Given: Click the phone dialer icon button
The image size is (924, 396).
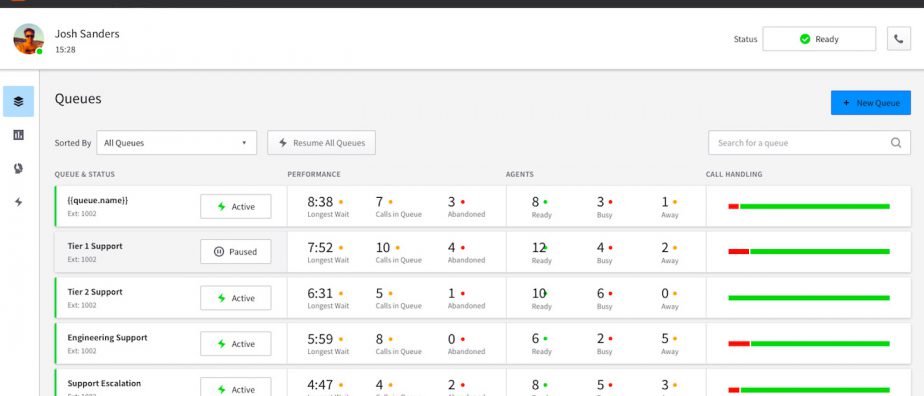Looking at the screenshot, I should (899, 39).
